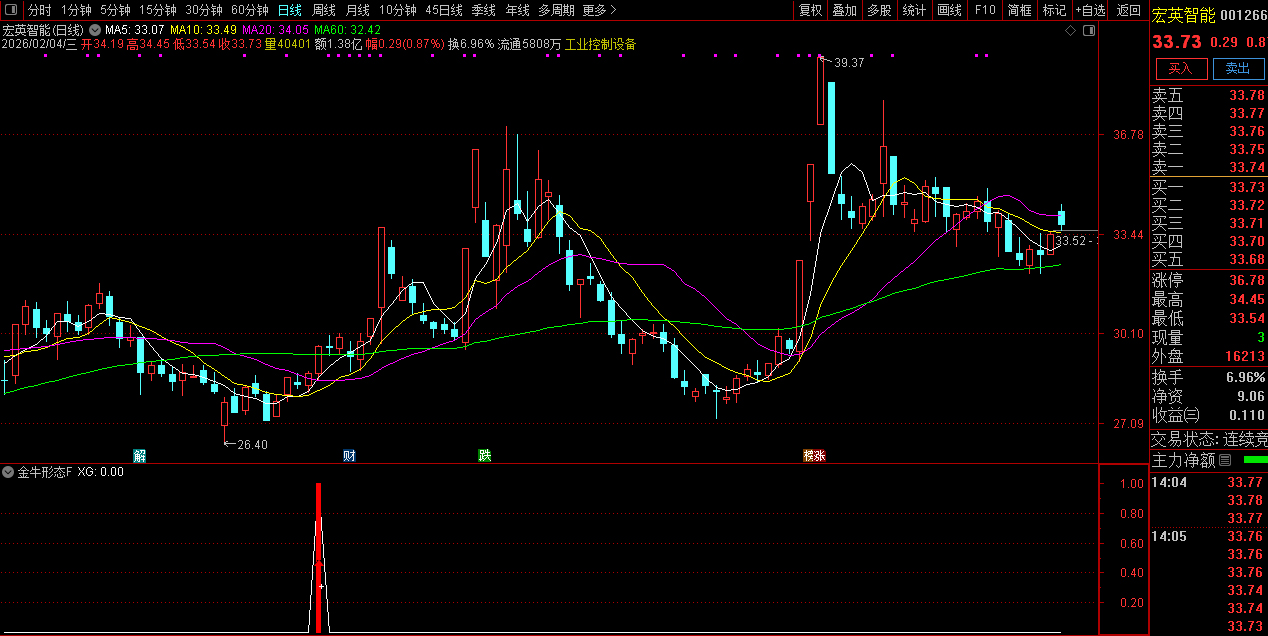This screenshot has height=636, width=1268.
Task: Click the 财 financial marker icon
Action: (349, 456)
